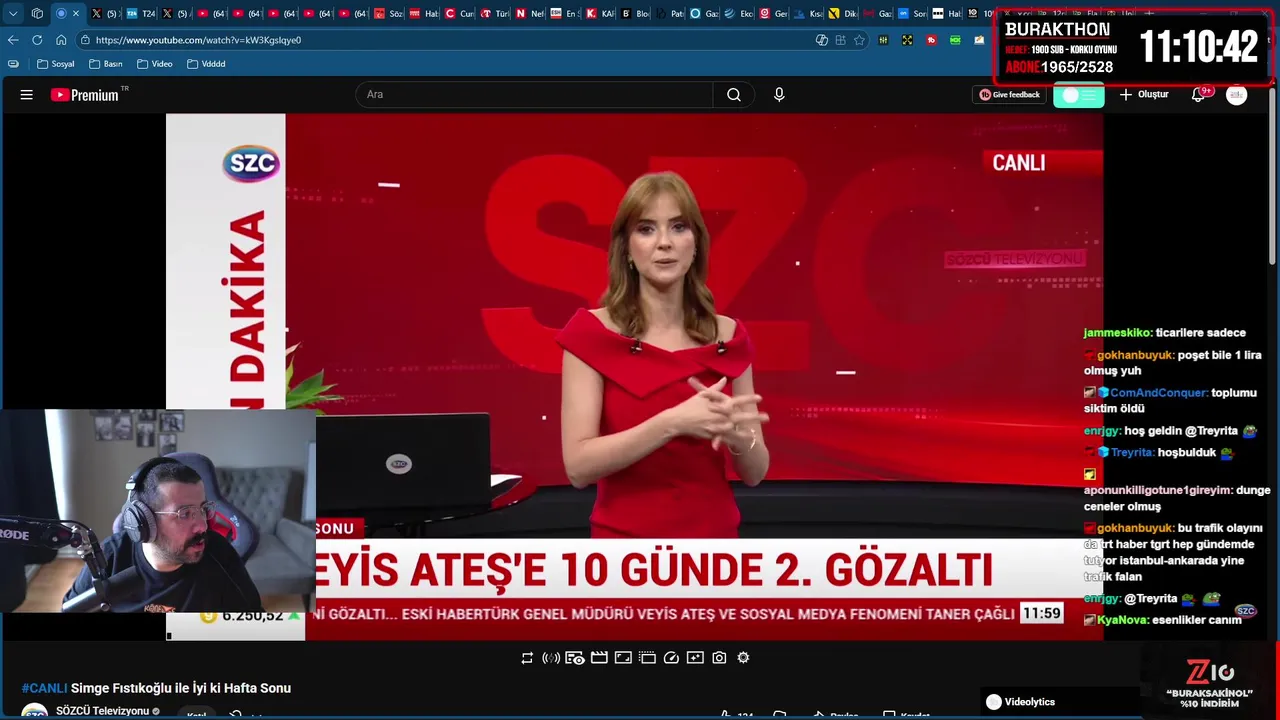
Task: Open the Sosyal bookmarks folder
Action: (56, 64)
